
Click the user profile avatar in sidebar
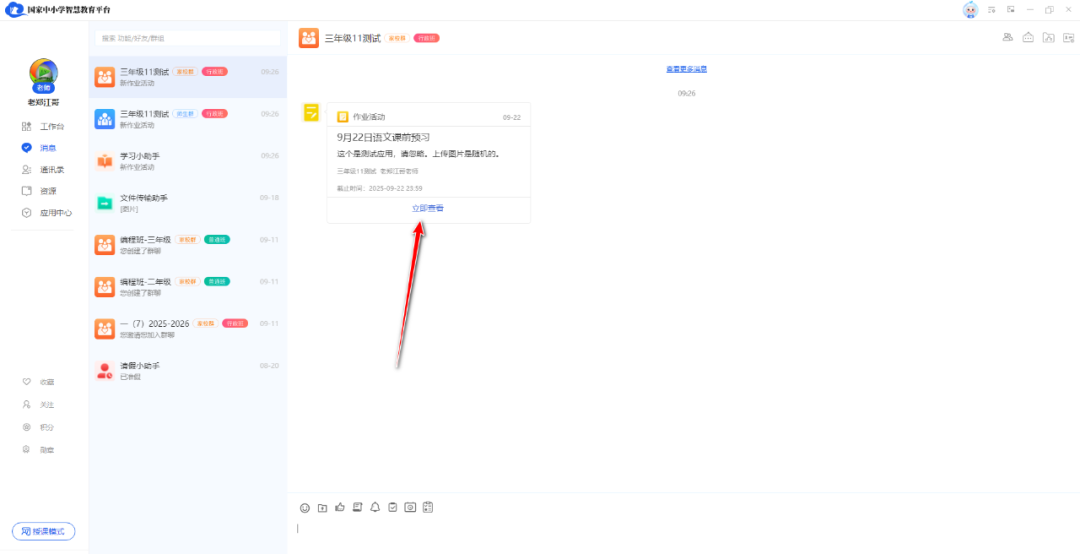43,73
